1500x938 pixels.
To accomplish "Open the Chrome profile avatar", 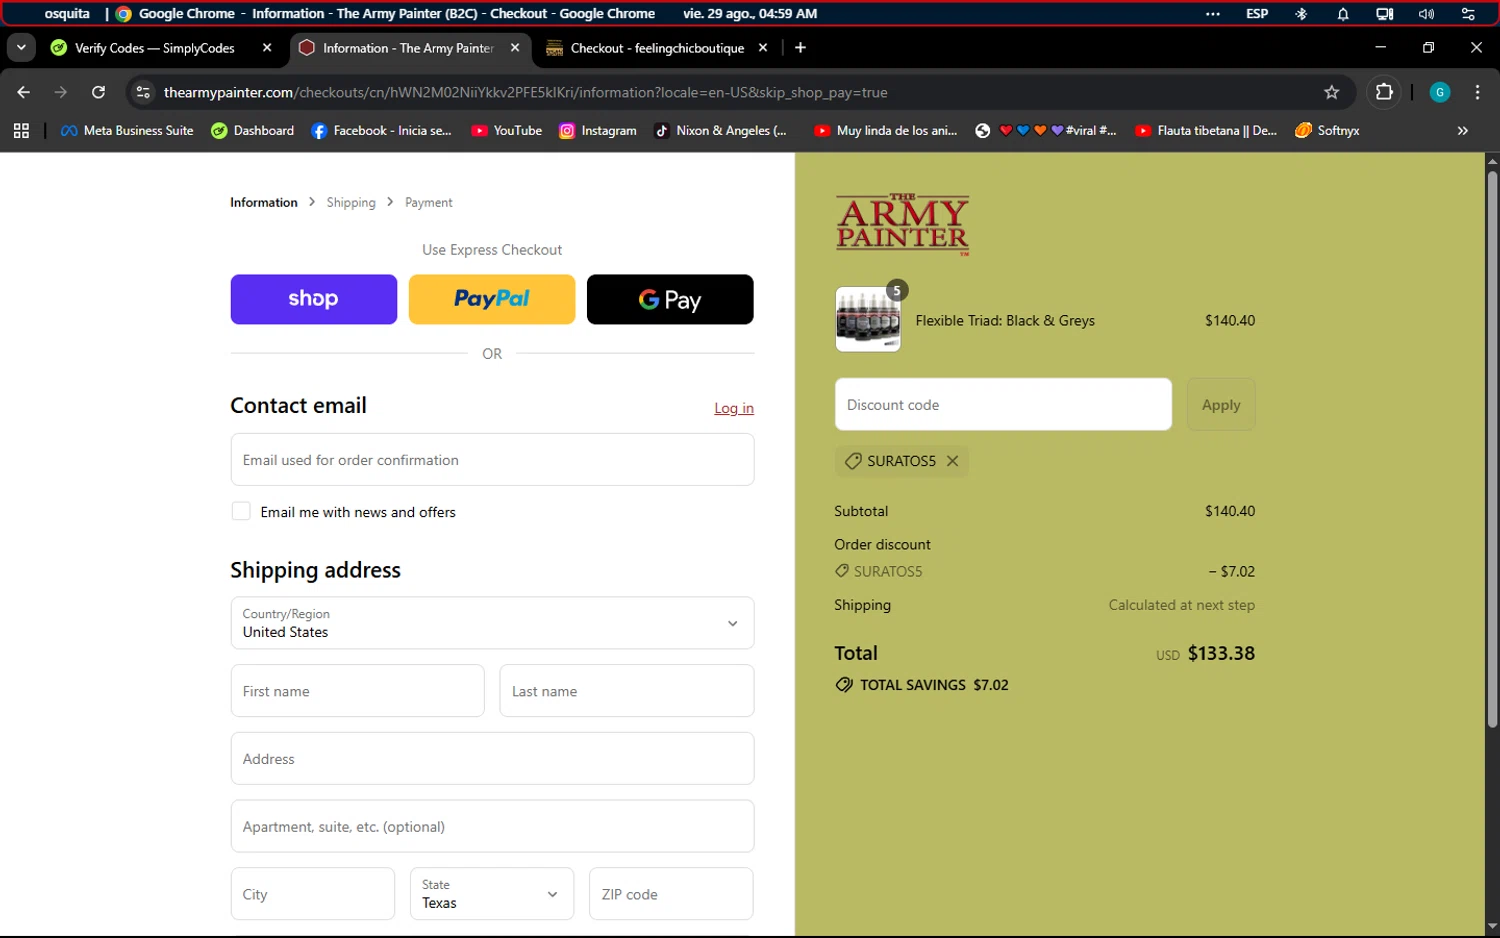I will pos(1440,92).
